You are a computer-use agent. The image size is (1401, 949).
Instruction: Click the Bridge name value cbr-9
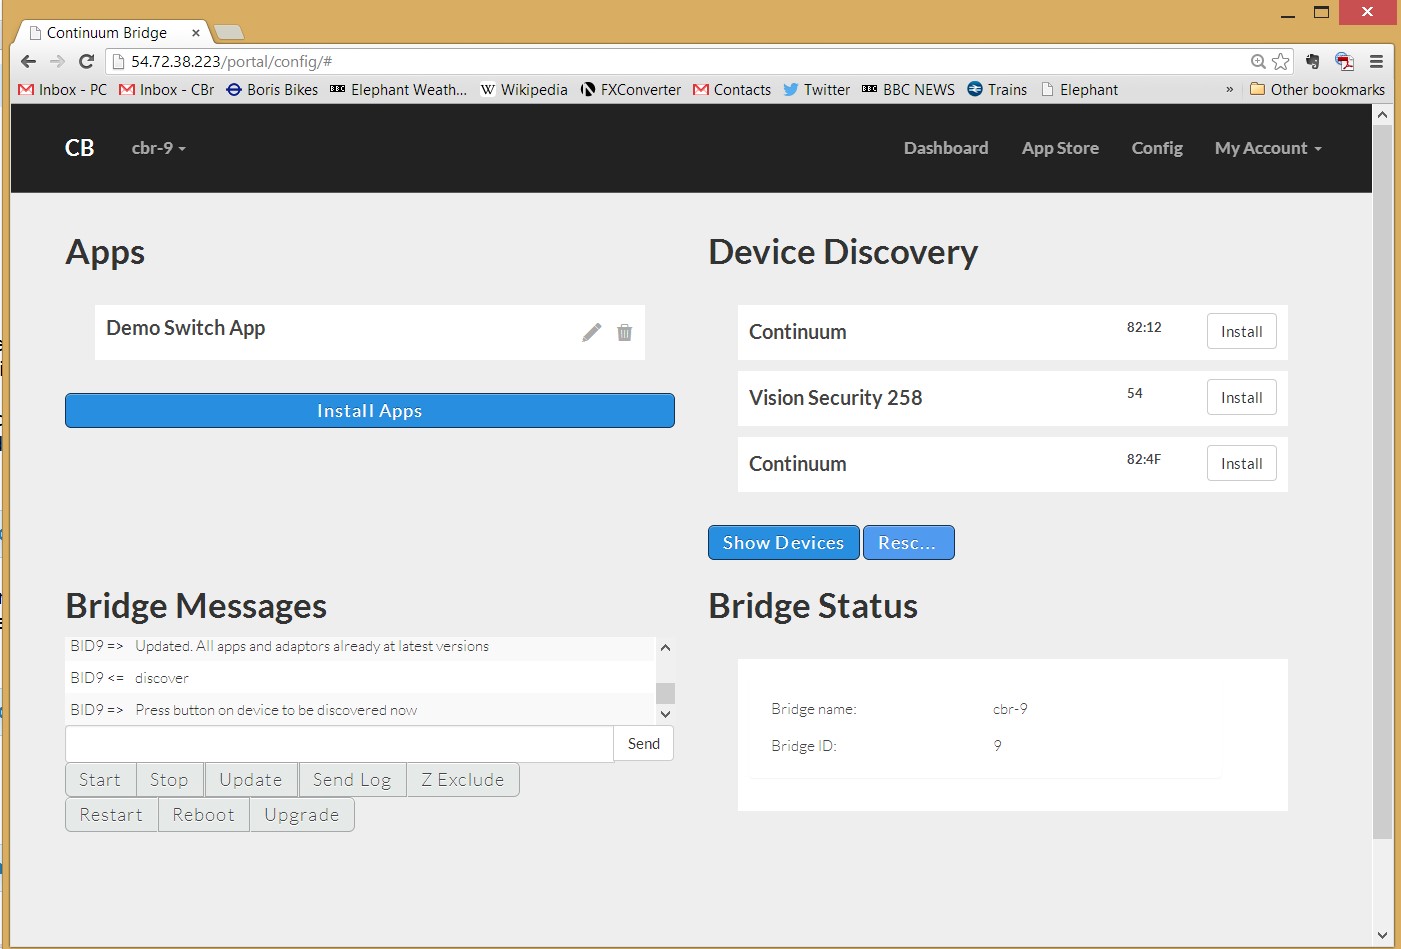pyautogui.click(x=1010, y=709)
